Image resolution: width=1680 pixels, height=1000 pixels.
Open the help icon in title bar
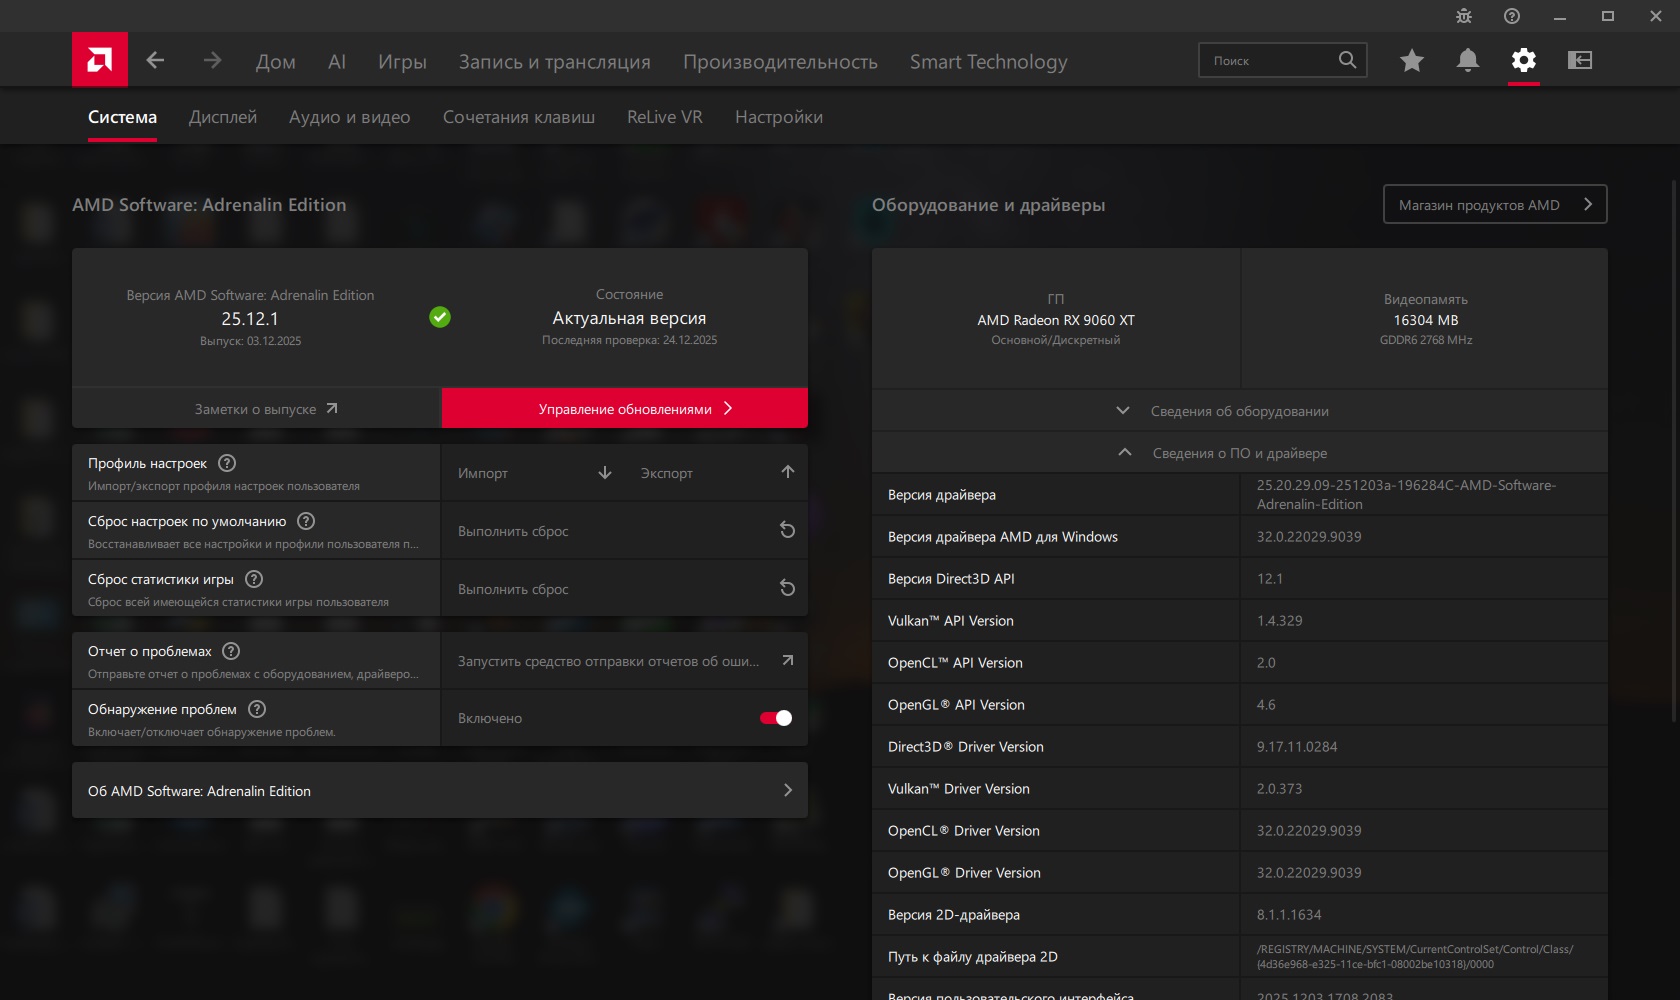(1512, 16)
